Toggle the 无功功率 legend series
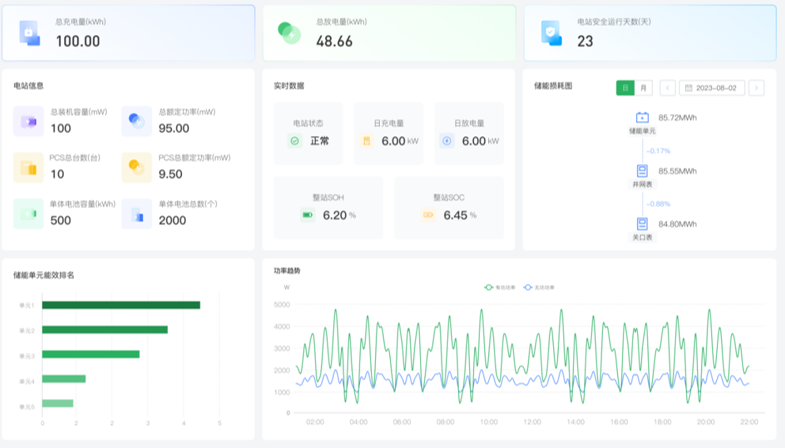Viewport: 785px width, 448px height. [539, 287]
